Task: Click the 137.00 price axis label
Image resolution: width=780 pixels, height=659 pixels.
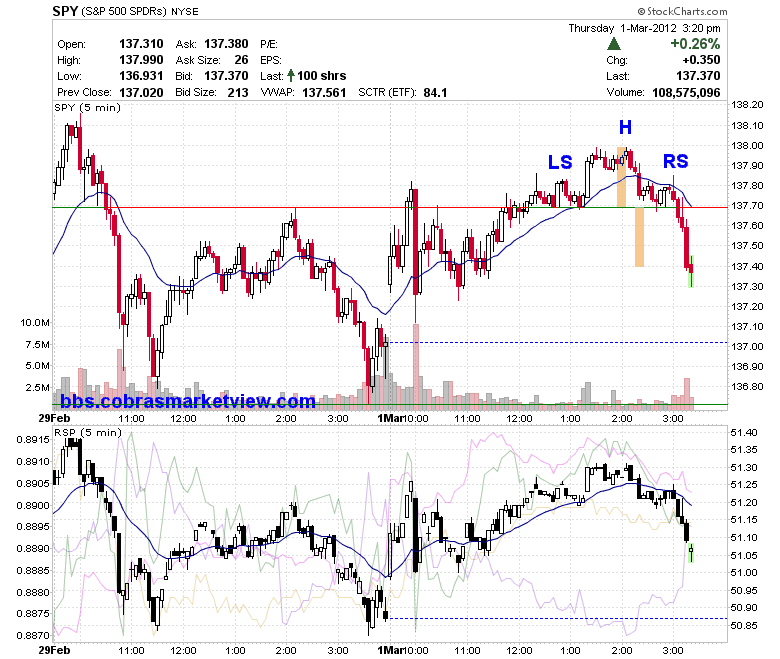Action: tap(747, 346)
